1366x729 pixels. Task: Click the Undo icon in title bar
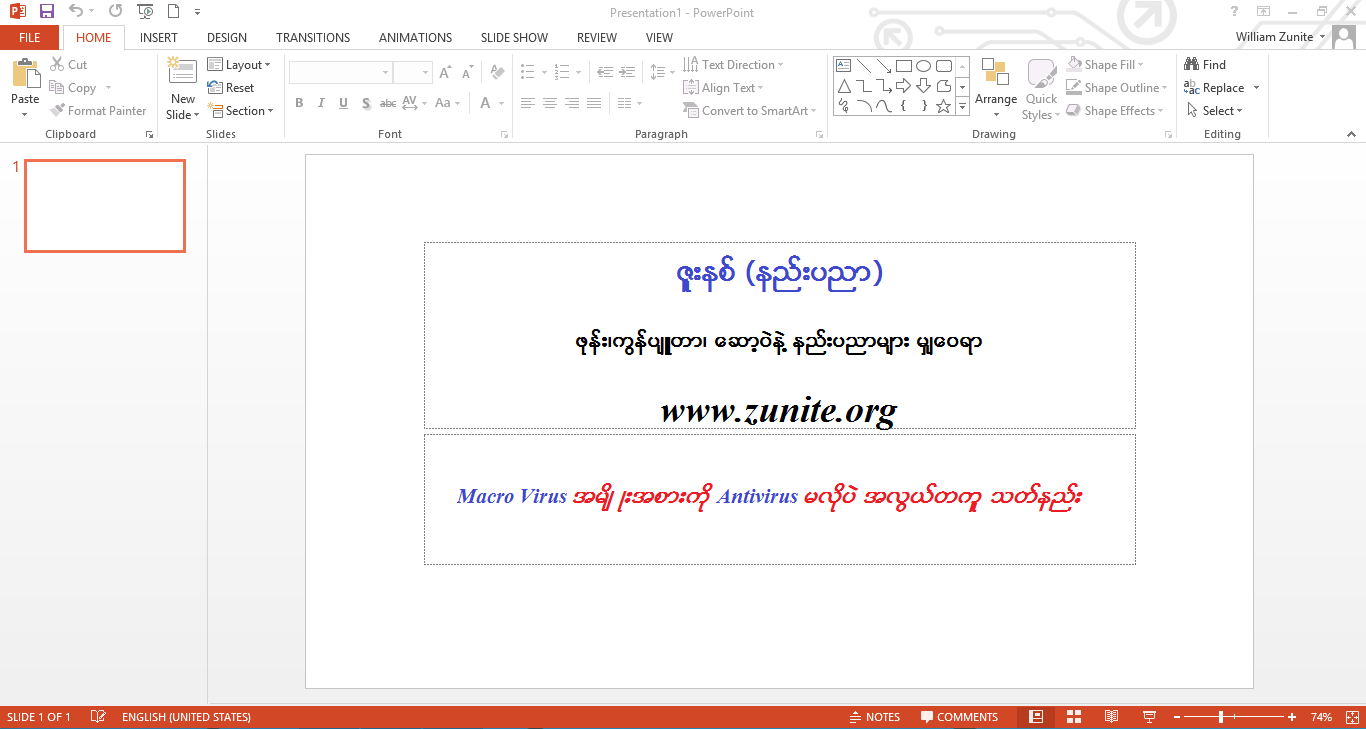tap(76, 12)
